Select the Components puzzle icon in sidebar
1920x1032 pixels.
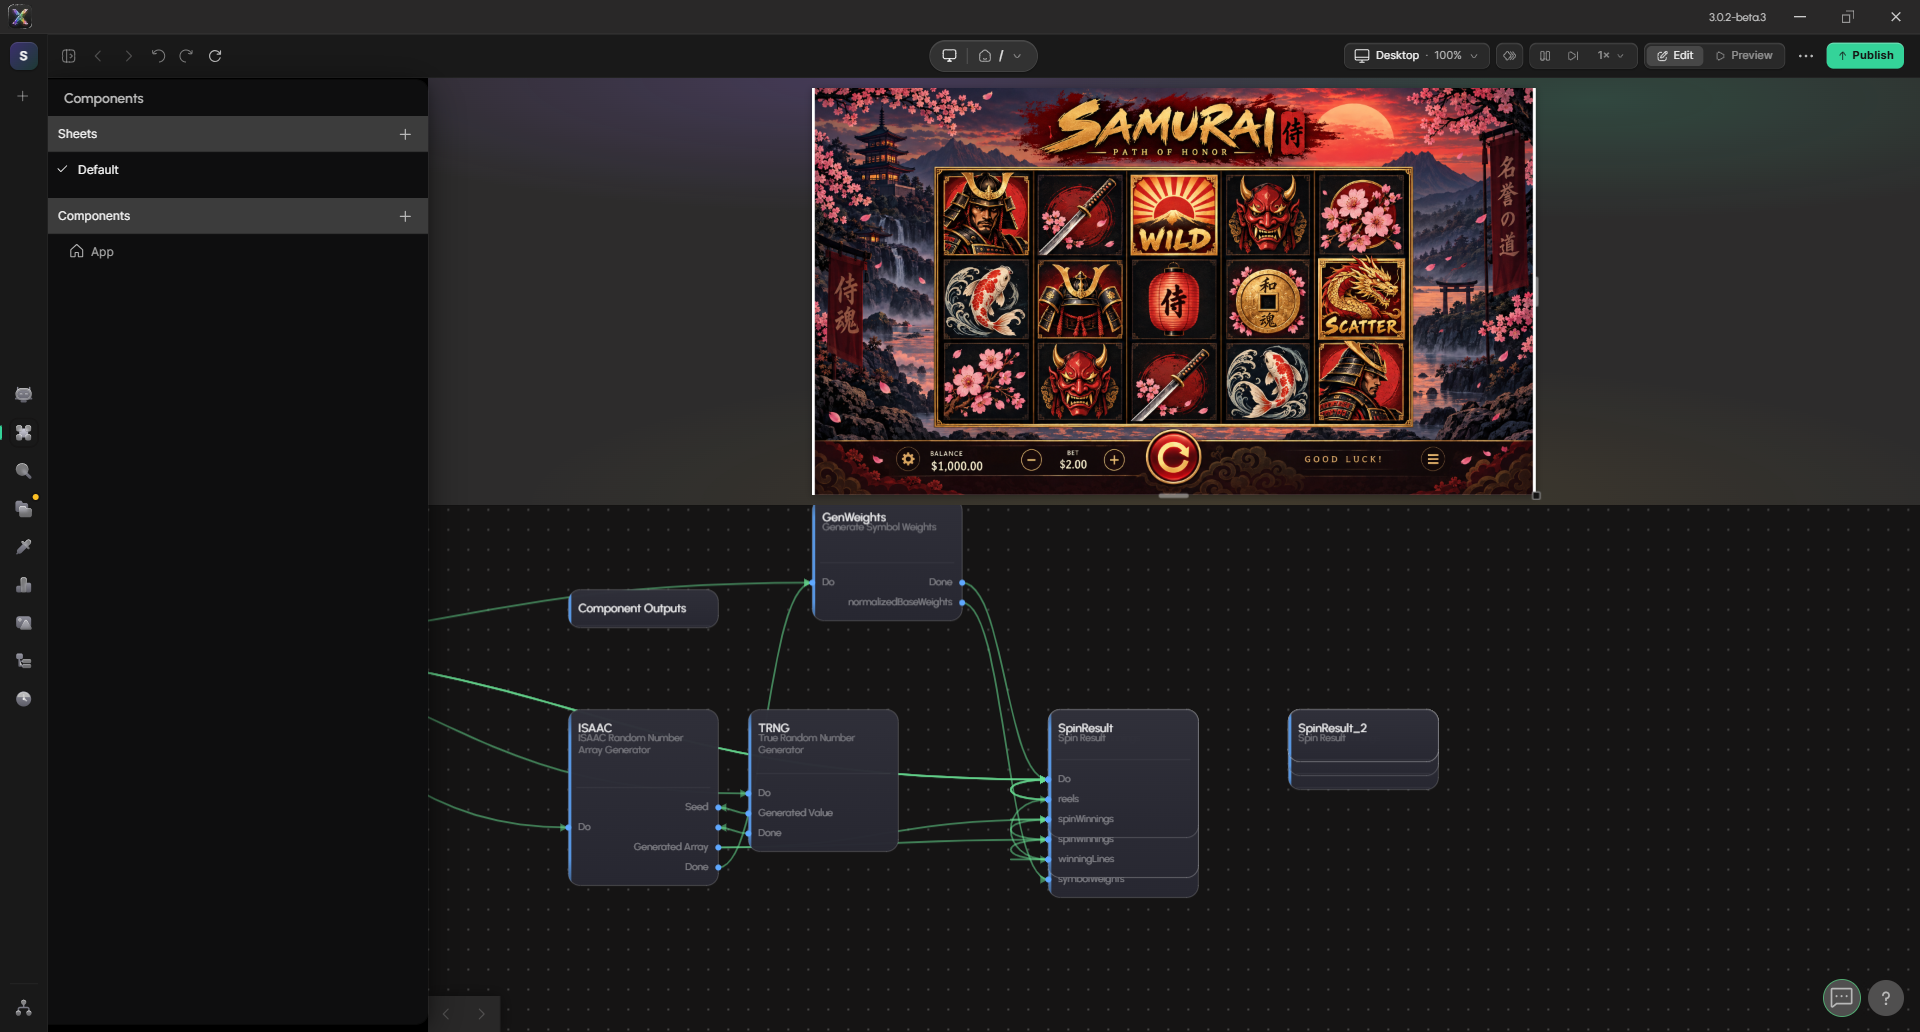[23, 433]
